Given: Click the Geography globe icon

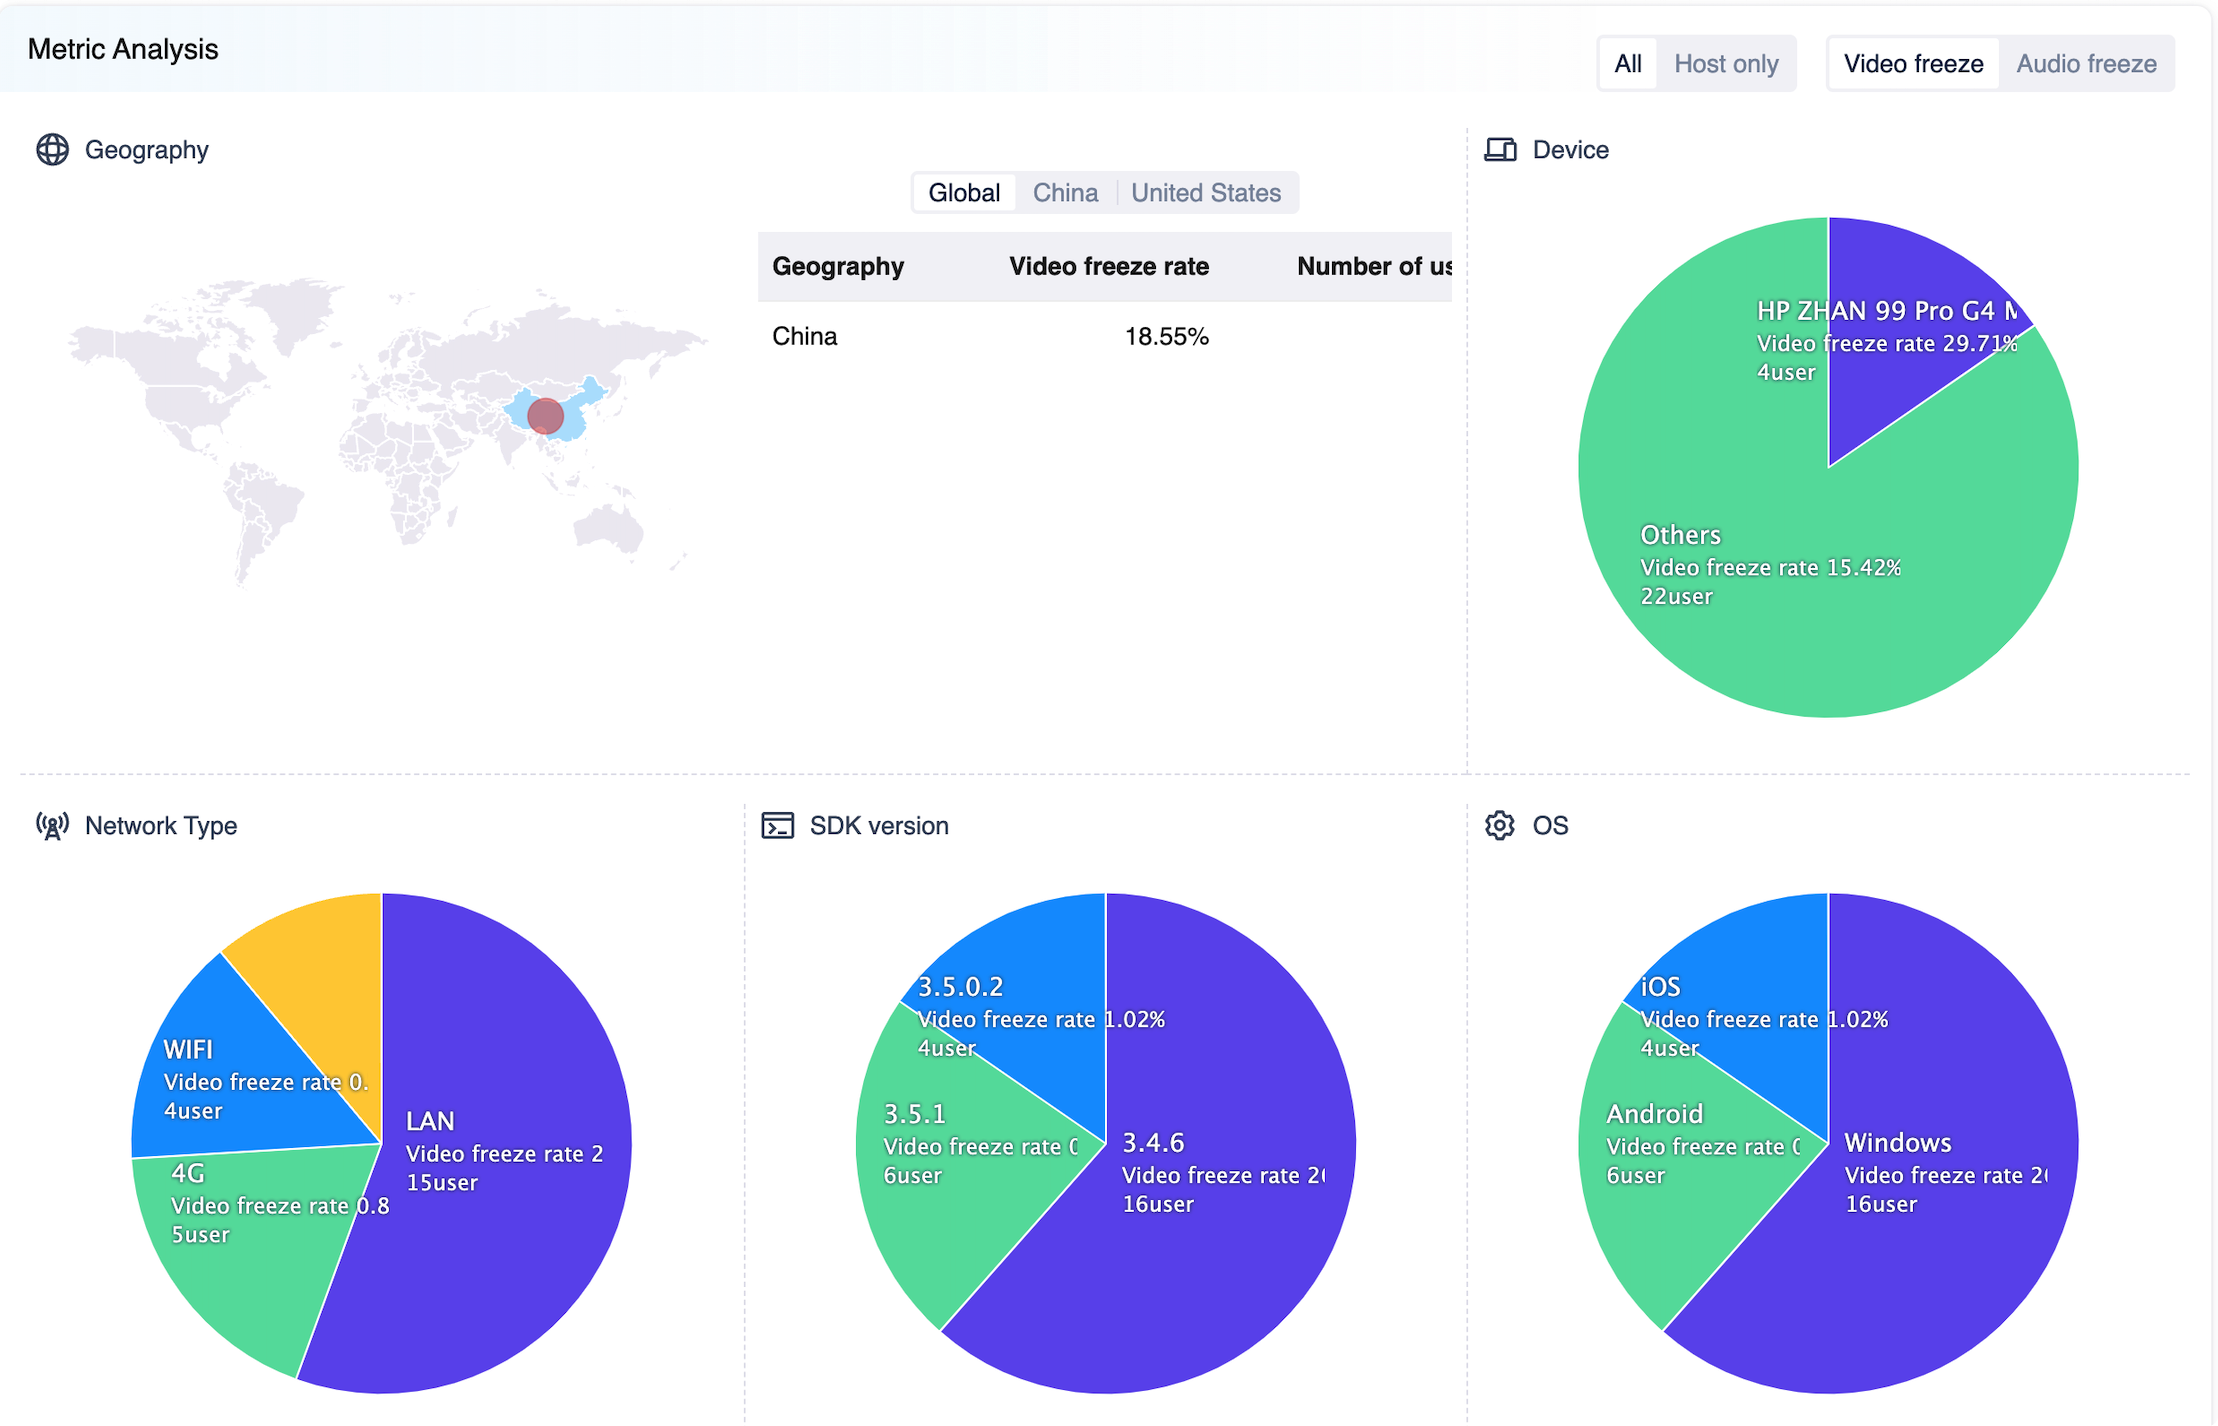Looking at the screenshot, I should pos(52,150).
